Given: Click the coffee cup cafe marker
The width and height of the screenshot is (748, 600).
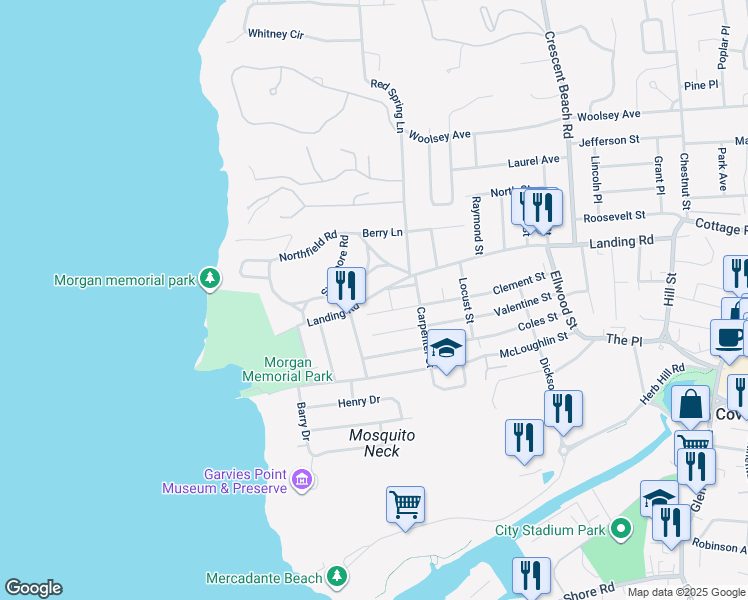Looking at the screenshot, I should click(729, 338).
